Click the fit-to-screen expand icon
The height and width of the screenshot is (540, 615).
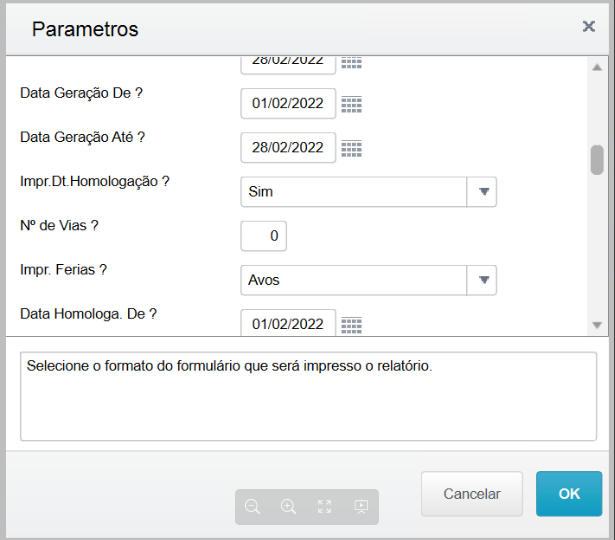click(324, 506)
